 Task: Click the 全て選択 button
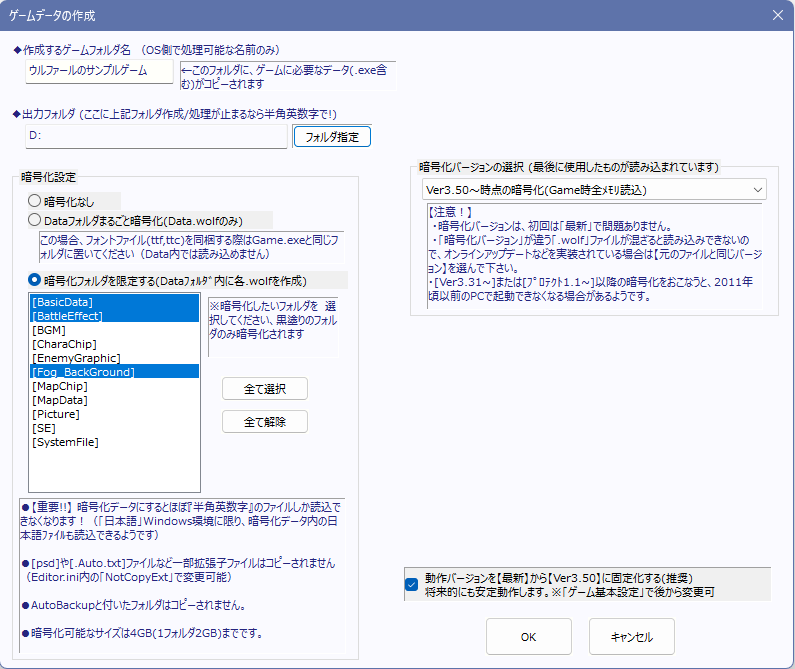click(265, 389)
